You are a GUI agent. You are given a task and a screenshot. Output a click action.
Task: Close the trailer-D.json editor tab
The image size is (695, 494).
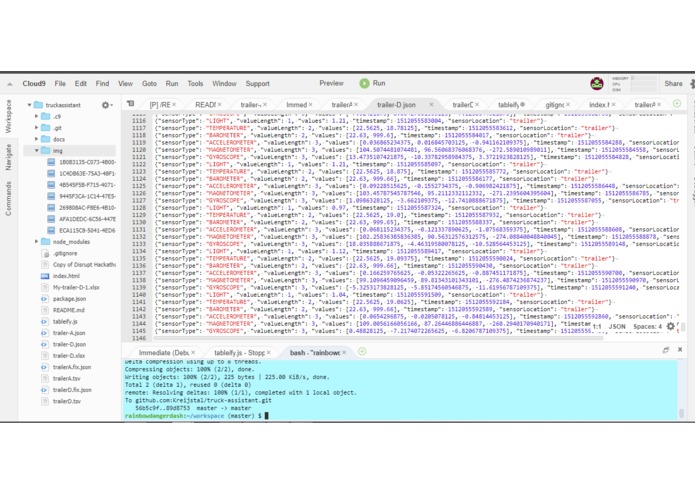click(x=431, y=105)
